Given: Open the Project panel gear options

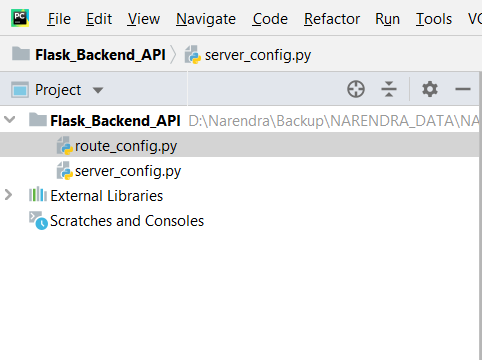Looking at the screenshot, I should 430,89.
